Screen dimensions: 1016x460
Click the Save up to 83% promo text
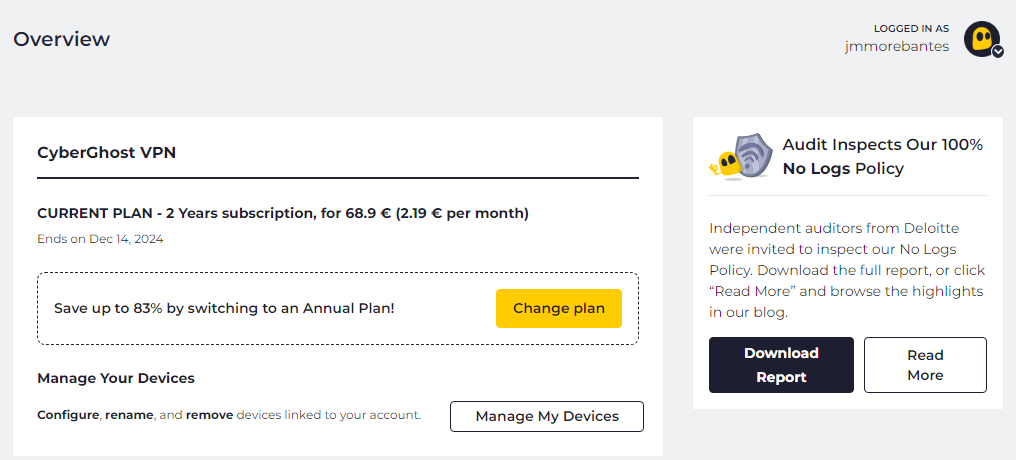224,308
